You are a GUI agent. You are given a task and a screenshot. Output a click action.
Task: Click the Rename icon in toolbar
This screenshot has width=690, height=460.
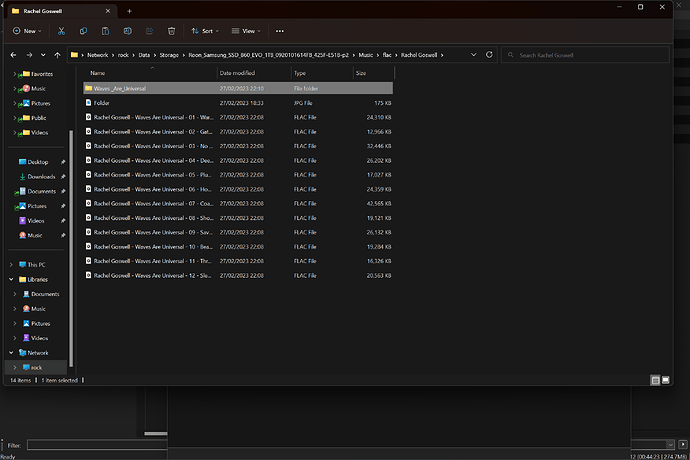(x=127, y=32)
